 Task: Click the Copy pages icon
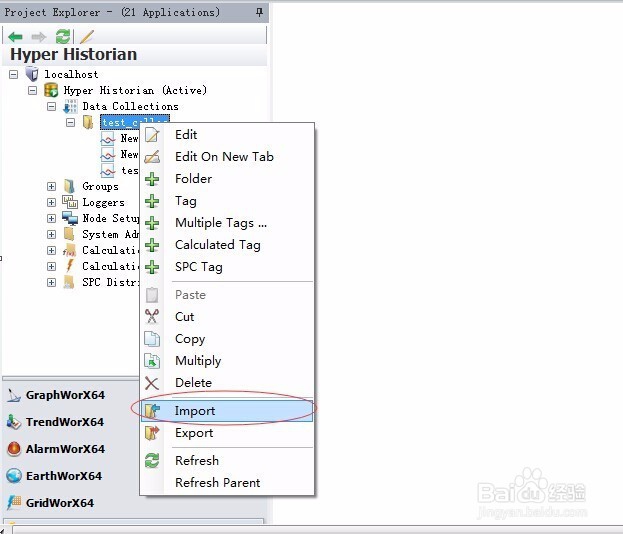(152, 339)
